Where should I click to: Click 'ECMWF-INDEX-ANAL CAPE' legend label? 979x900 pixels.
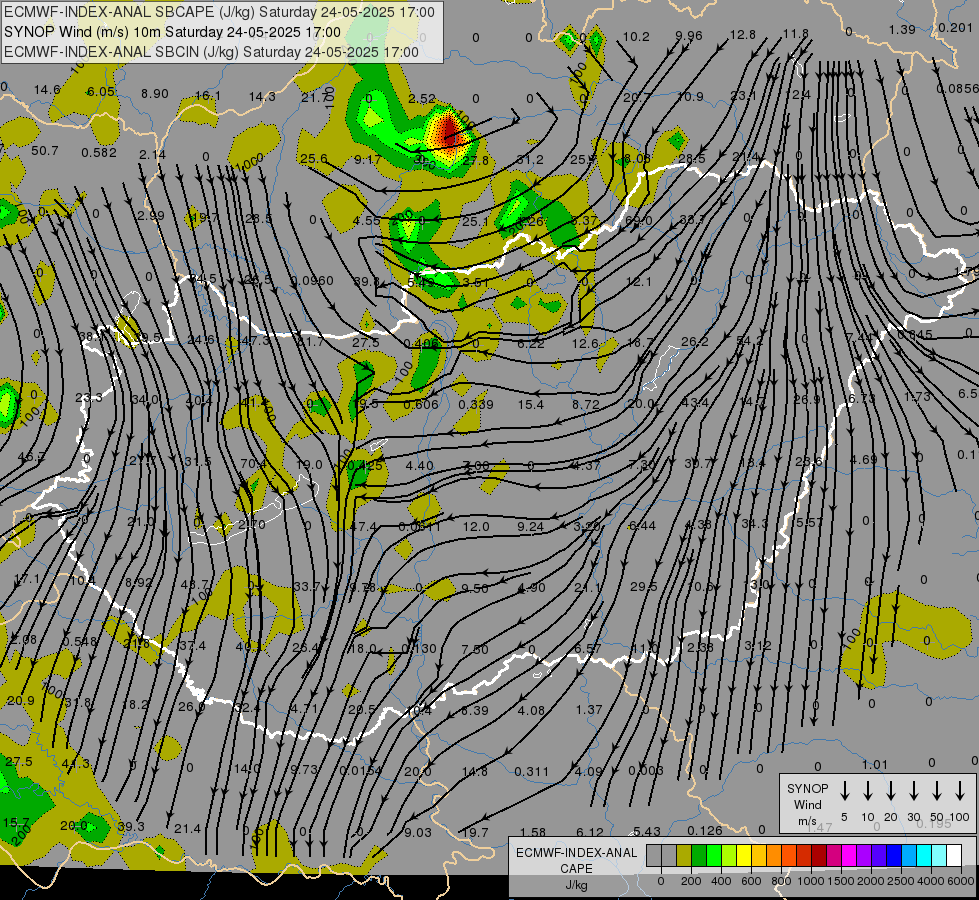(576, 861)
